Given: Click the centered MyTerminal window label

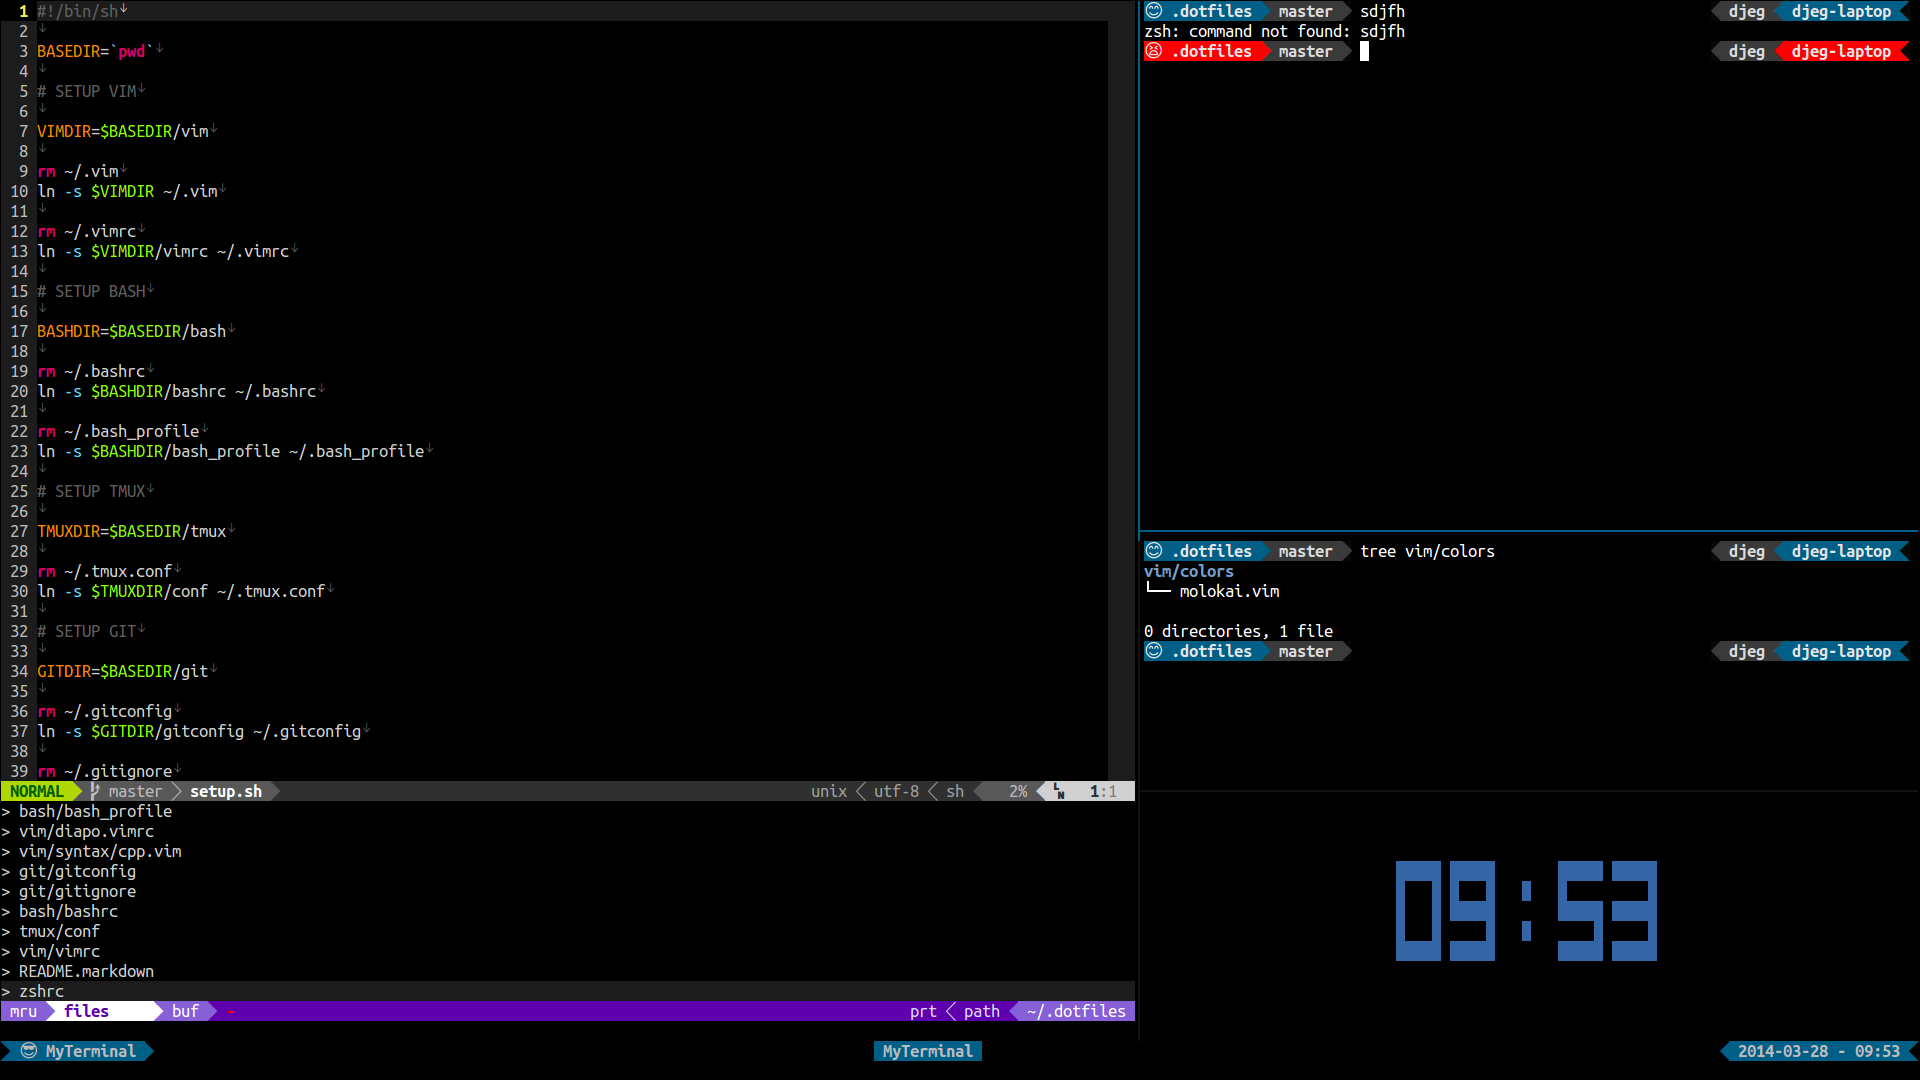Looking at the screenshot, I should 927,1051.
